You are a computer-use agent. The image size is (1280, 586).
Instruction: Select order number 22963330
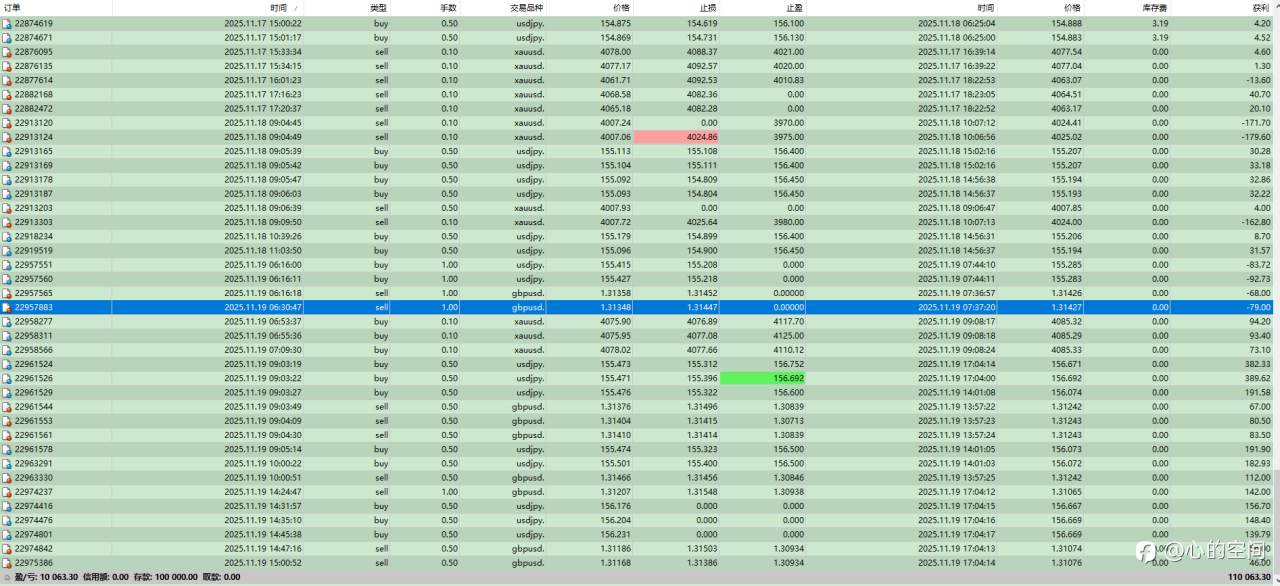[x=34, y=478]
